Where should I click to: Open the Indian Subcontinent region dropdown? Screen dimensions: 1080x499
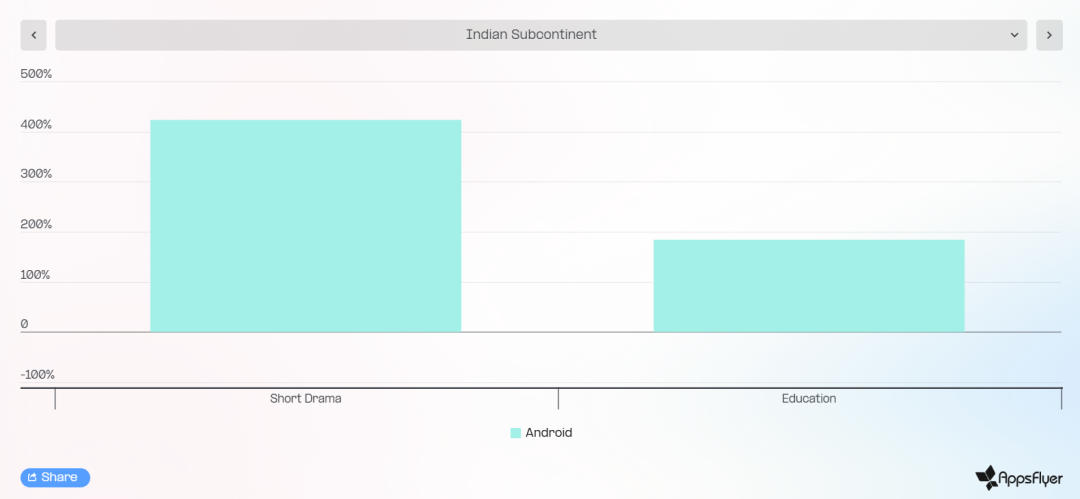[541, 35]
